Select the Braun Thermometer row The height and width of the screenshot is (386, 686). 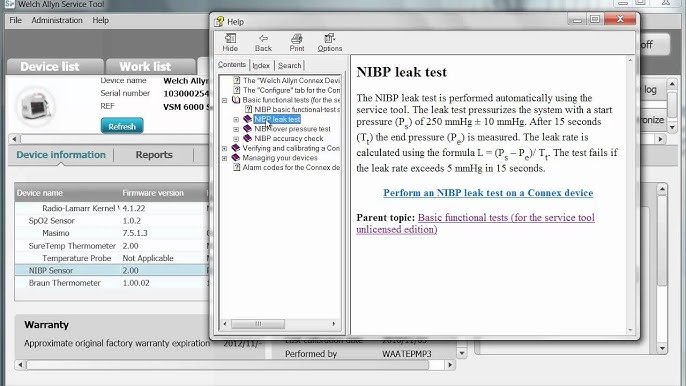point(112,283)
